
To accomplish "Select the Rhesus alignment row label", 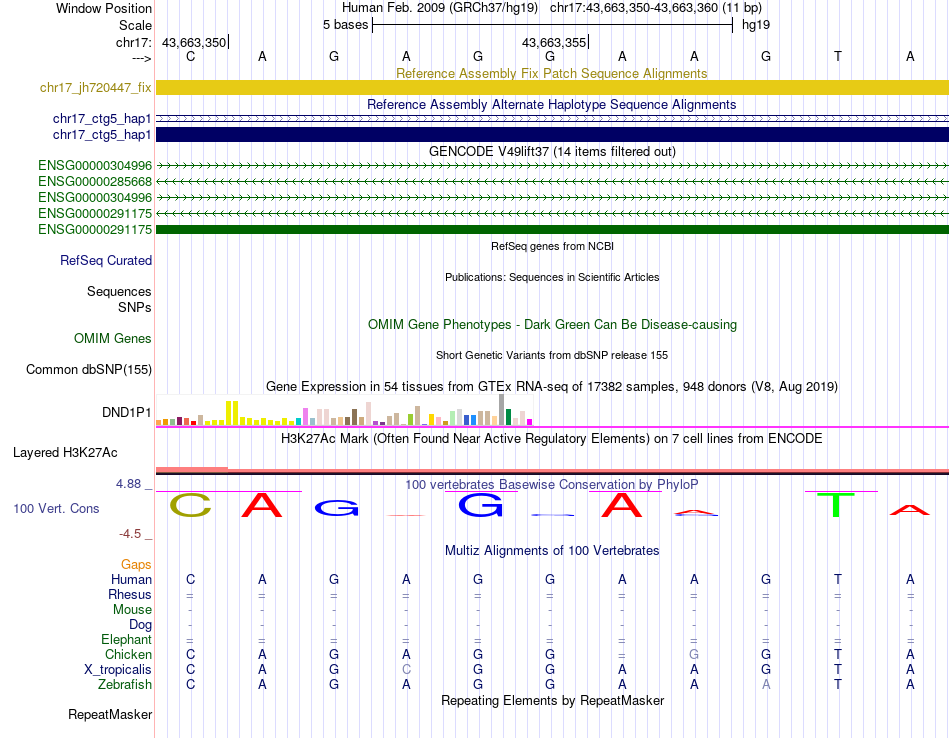I will point(130,594).
